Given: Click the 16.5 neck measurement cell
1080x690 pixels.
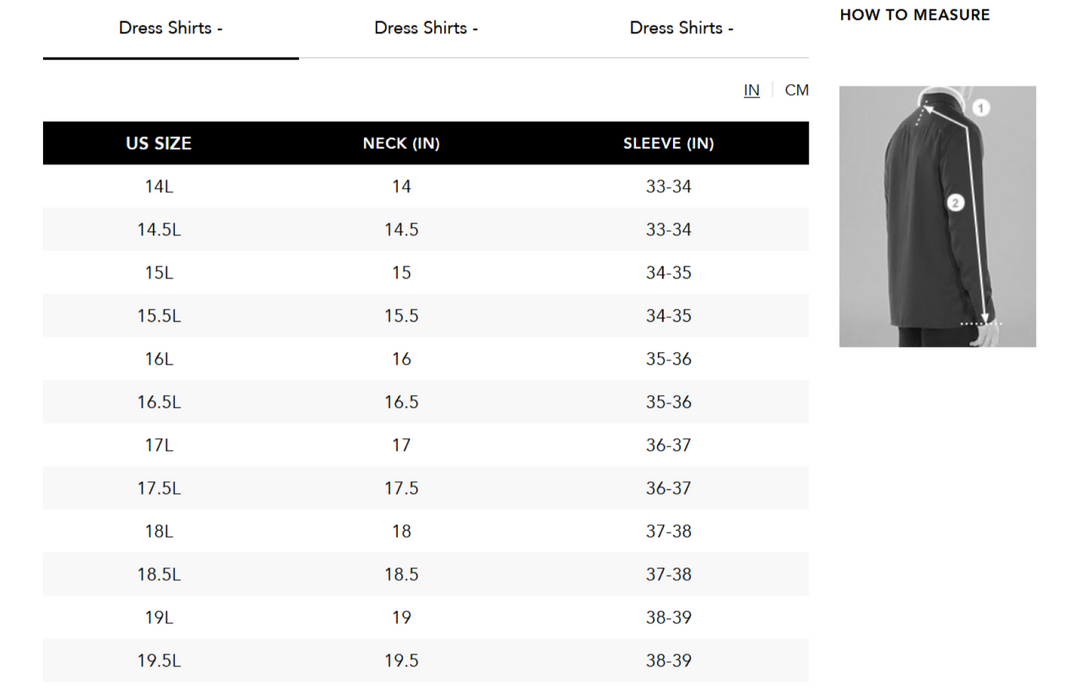Looking at the screenshot, I should tap(401, 402).
